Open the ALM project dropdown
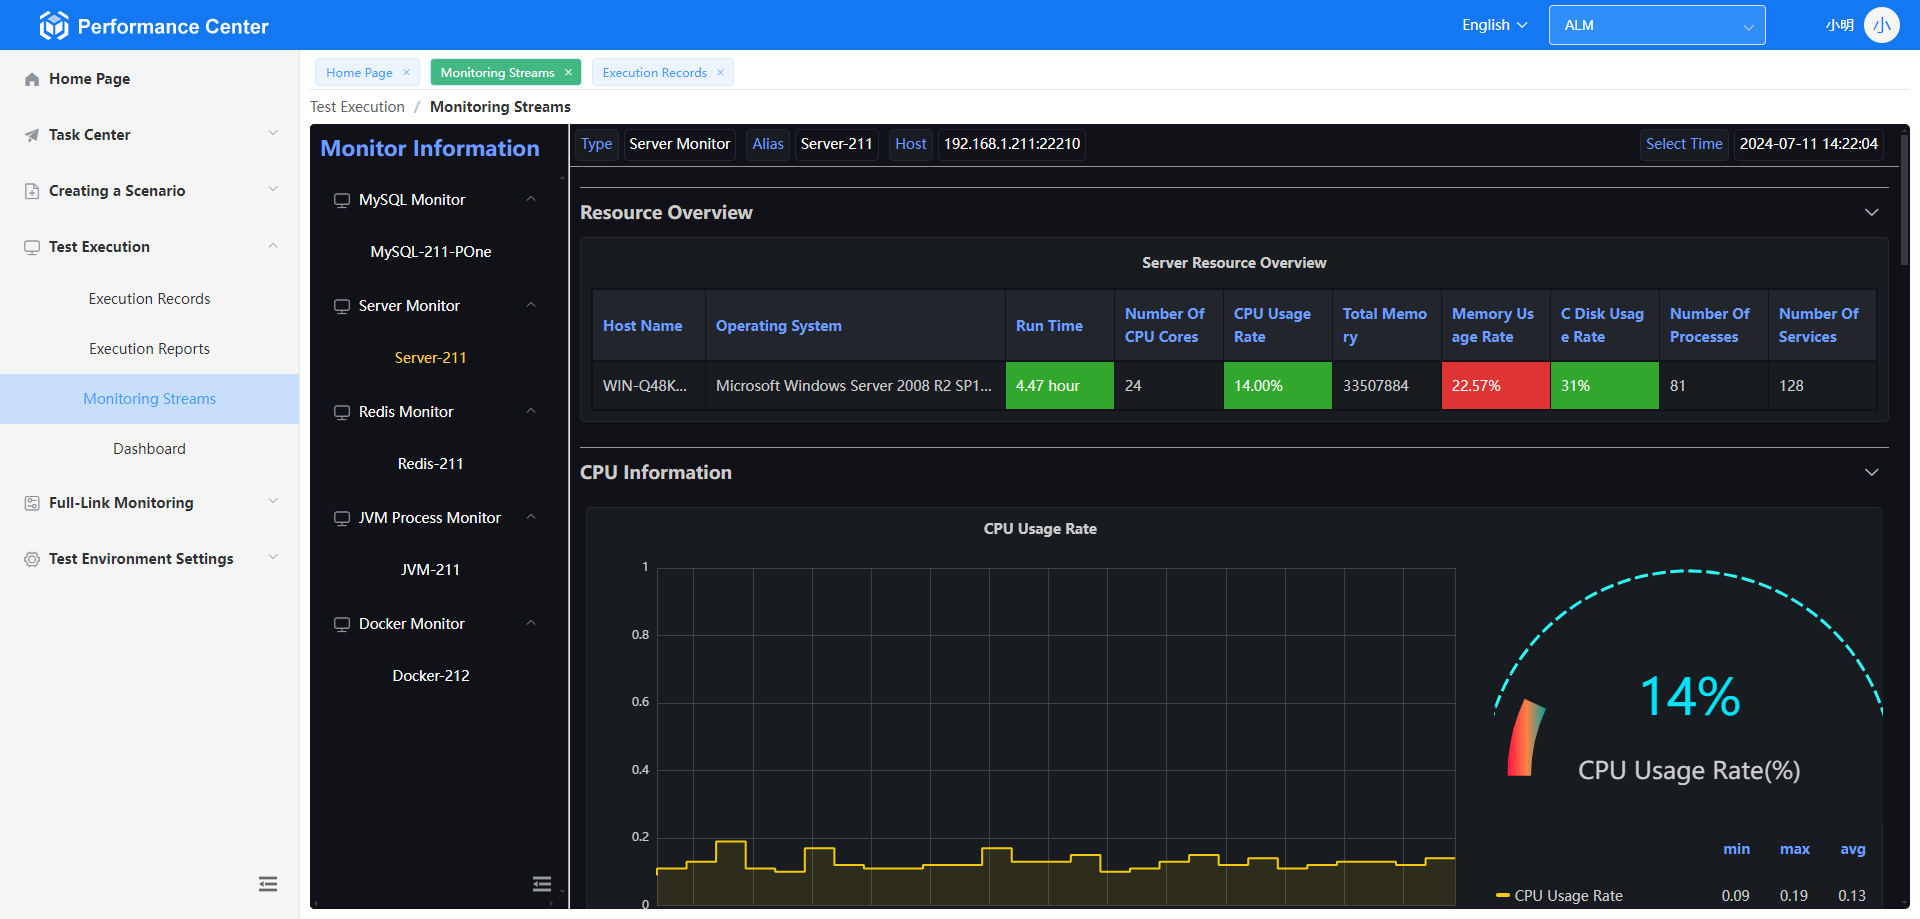Image resolution: width=1920 pixels, height=919 pixels. [1657, 25]
